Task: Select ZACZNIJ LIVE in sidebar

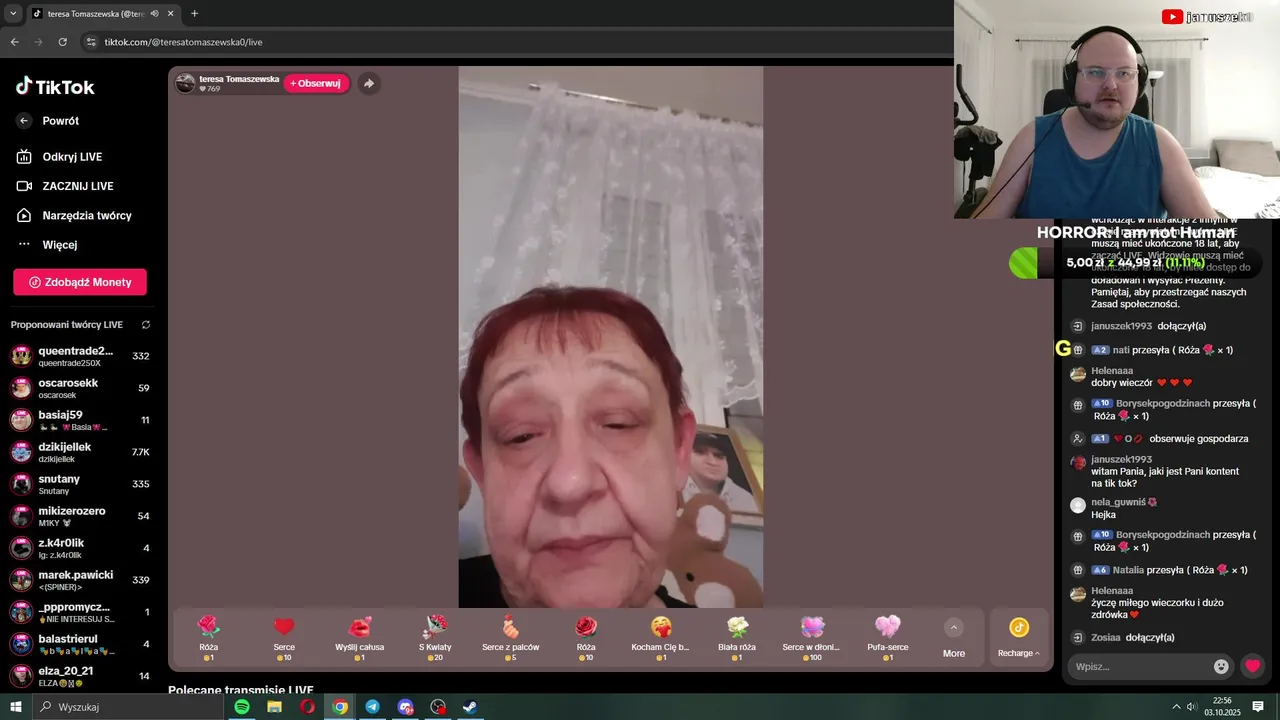Action: point(66,186)
